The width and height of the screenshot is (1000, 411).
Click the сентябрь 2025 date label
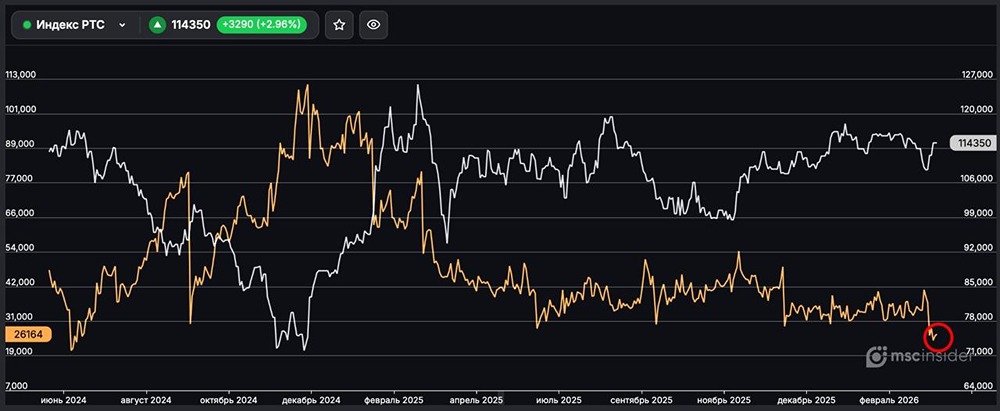coord(642,399)
